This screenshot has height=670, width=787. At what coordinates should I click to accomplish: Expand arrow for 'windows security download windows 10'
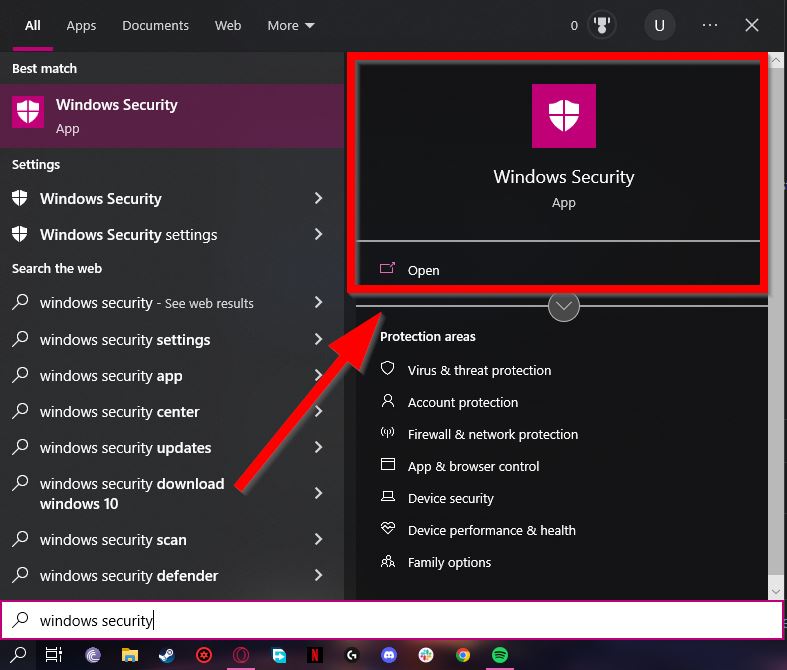tap(318, 493)
